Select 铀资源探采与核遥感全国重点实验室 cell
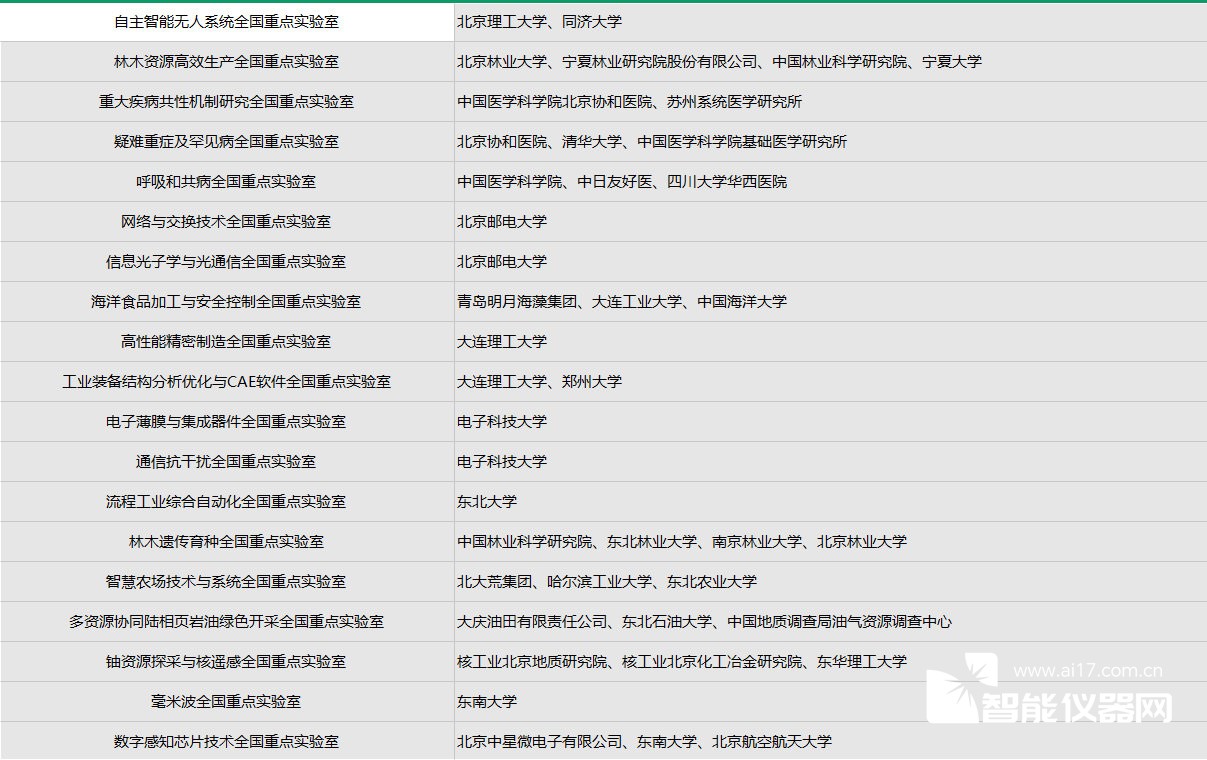Screen dimensions: 1207x760 coord(227,661)
